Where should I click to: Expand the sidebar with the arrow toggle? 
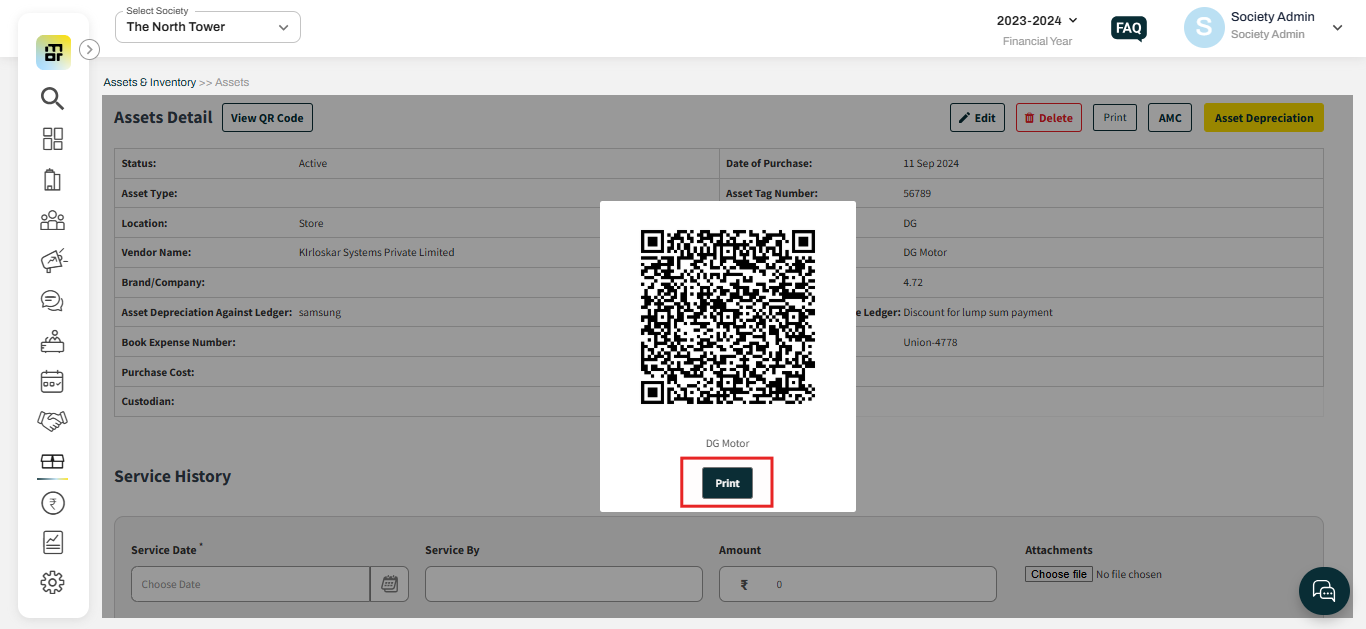pyautogui.click(x=89, y=49)
